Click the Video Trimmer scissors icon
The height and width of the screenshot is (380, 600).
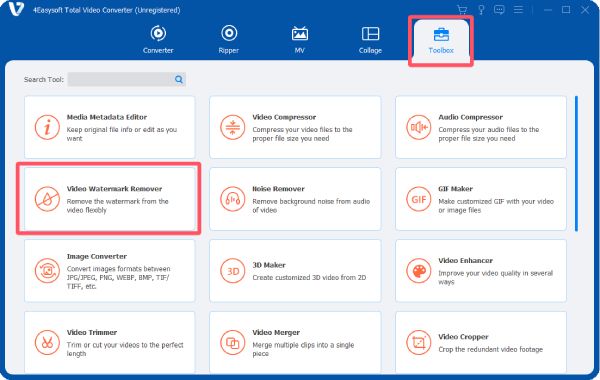click(x=47, y=342)
